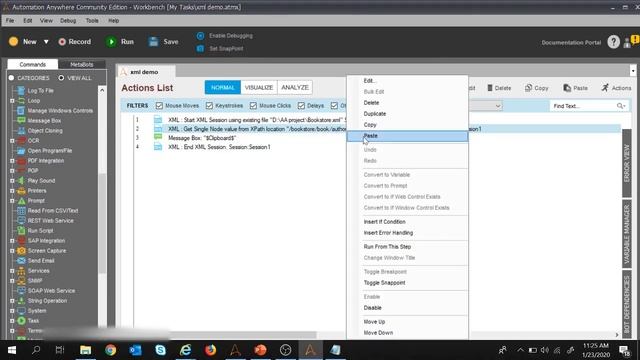This screenshot has height=360, width=640.
Task: Expand the PDF Integration node
Action: (12, 160)
